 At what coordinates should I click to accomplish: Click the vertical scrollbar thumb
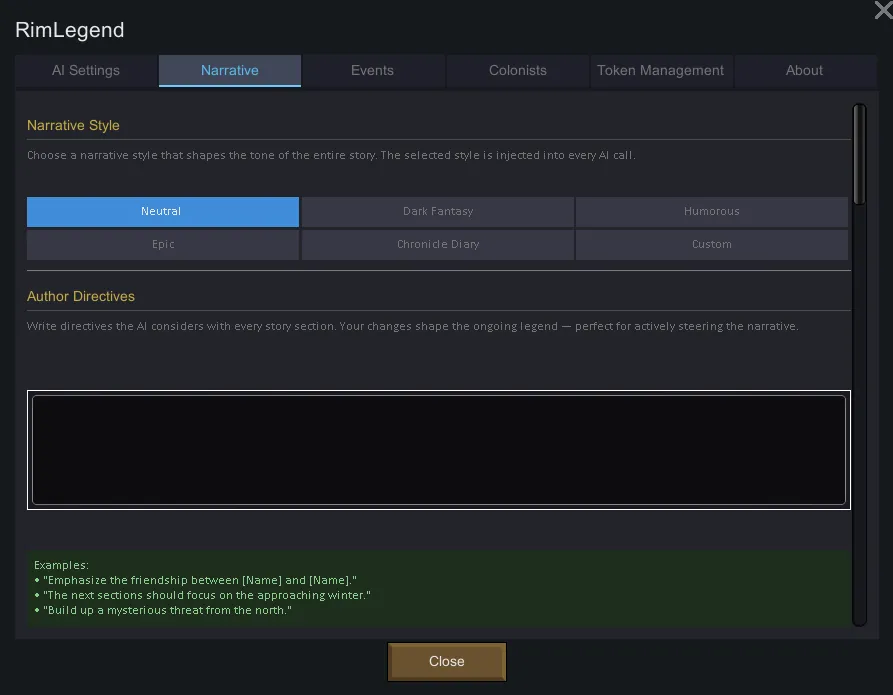tap(858, 155)
